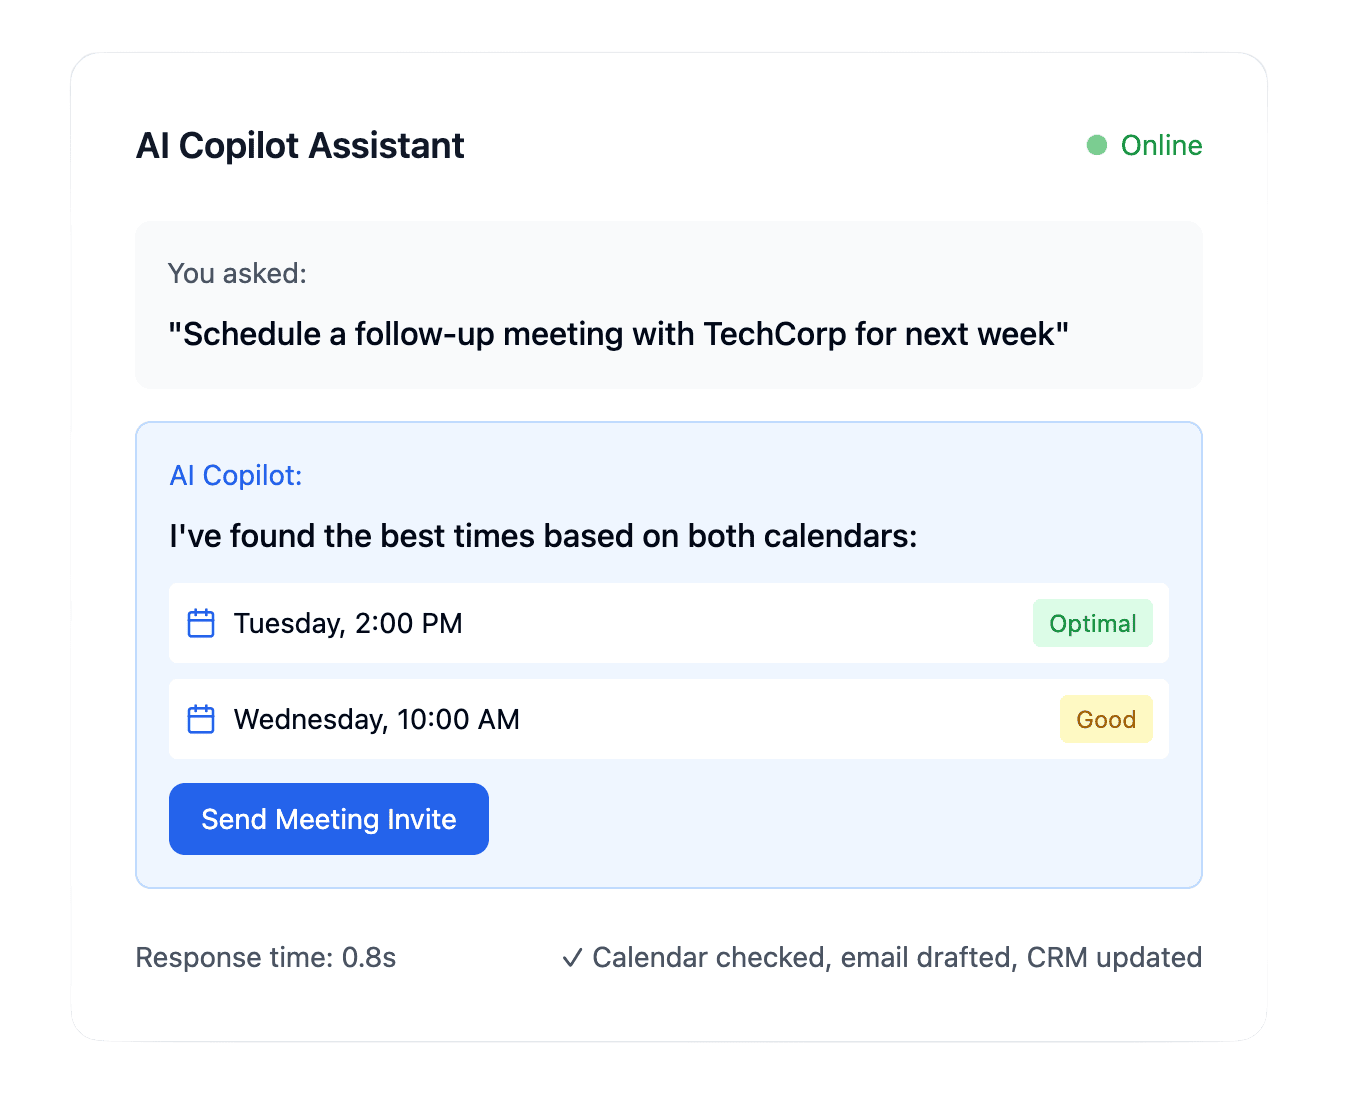Click "Calendar checked" in the status line
The height and width of the screenshot is (1114, 1348).
coord(710,958)
